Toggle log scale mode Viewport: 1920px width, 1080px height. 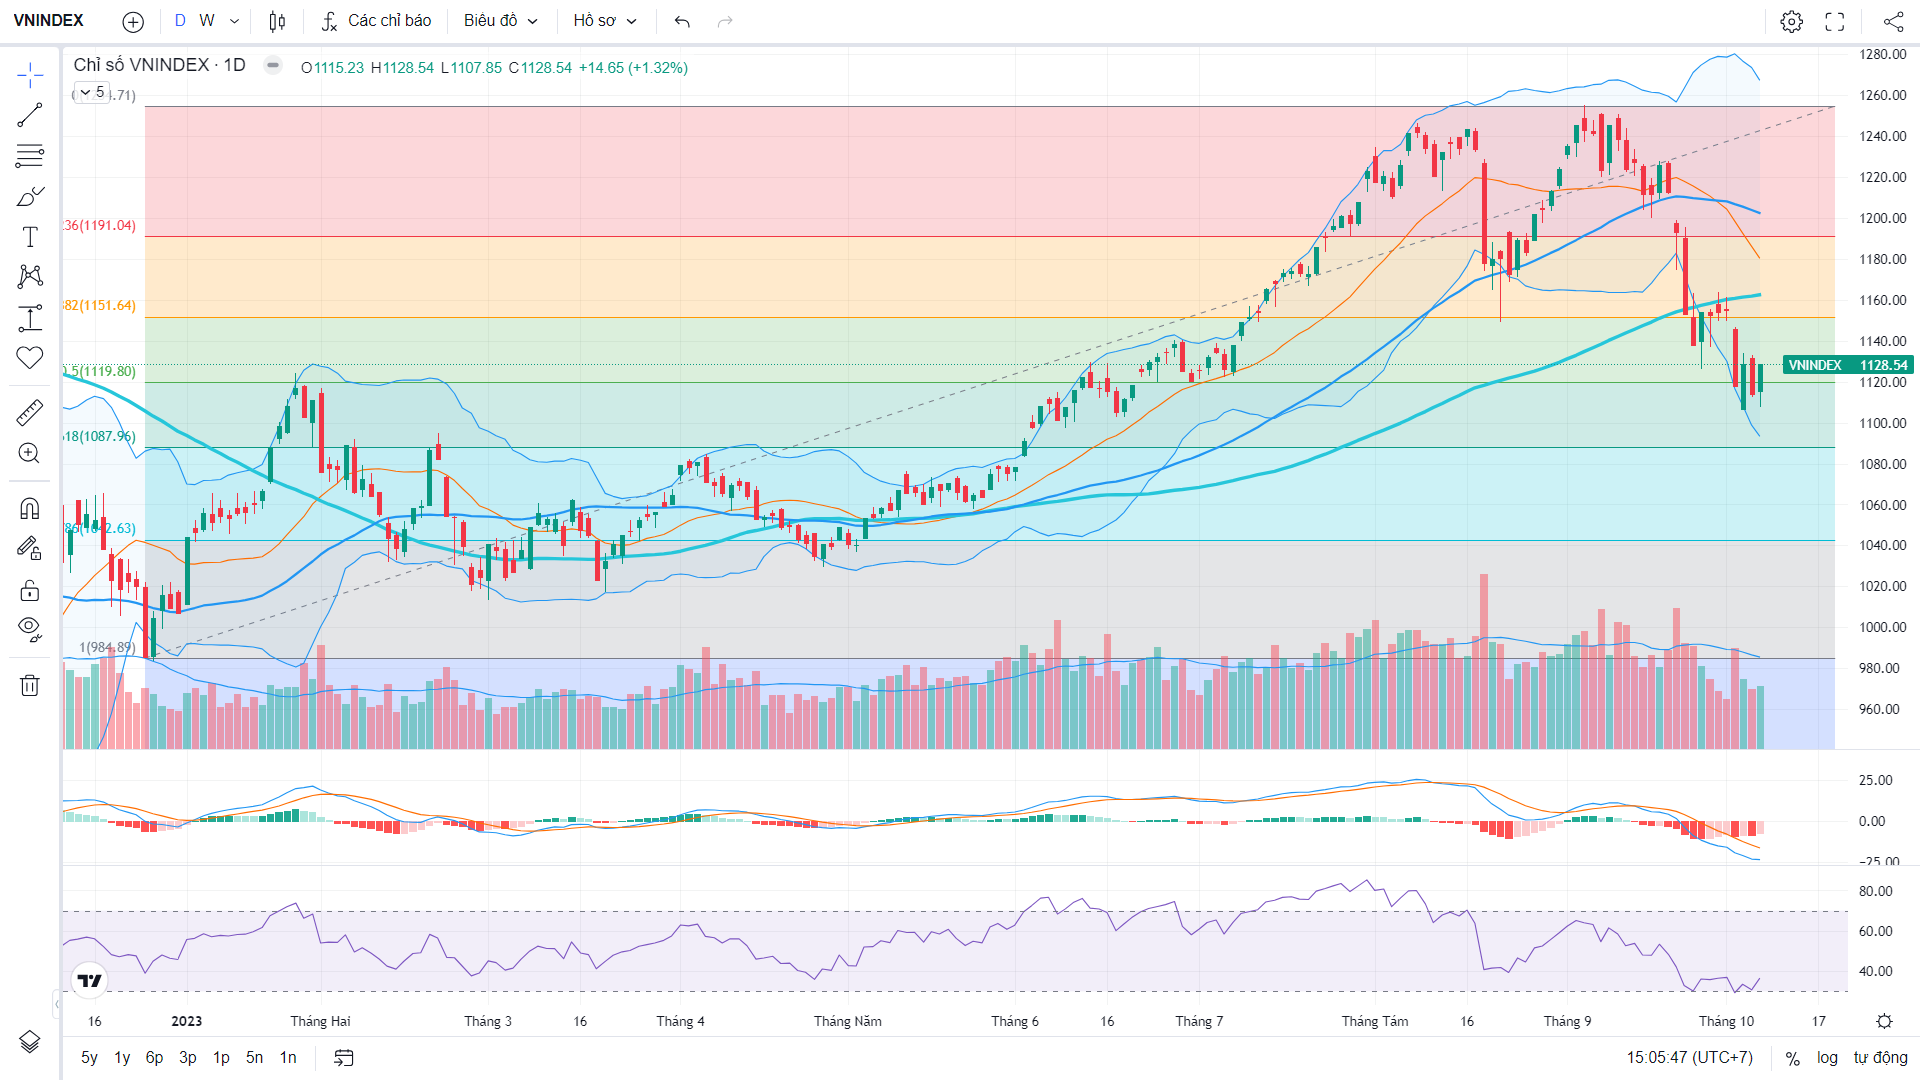(1827, 1057)
